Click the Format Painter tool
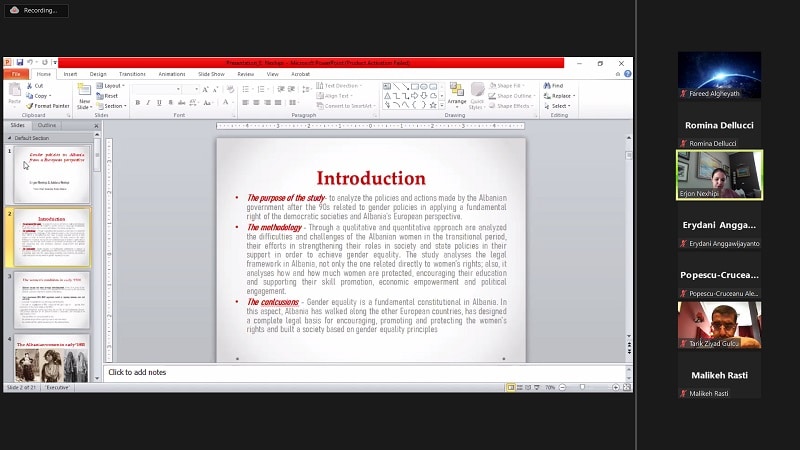 coord(47,106)
